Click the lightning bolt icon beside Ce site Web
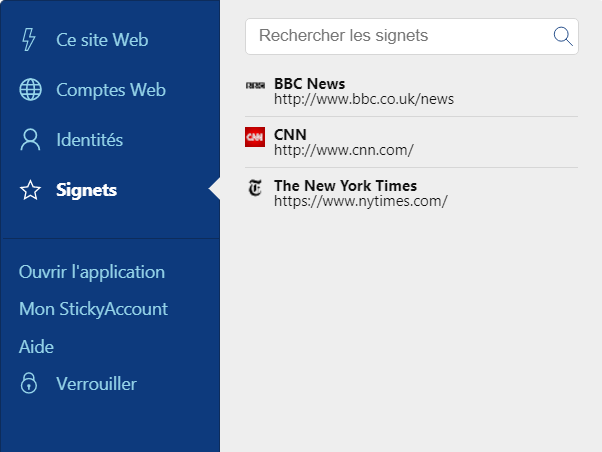602x452 pixels. pyautogui.click(x=28, y=40)
